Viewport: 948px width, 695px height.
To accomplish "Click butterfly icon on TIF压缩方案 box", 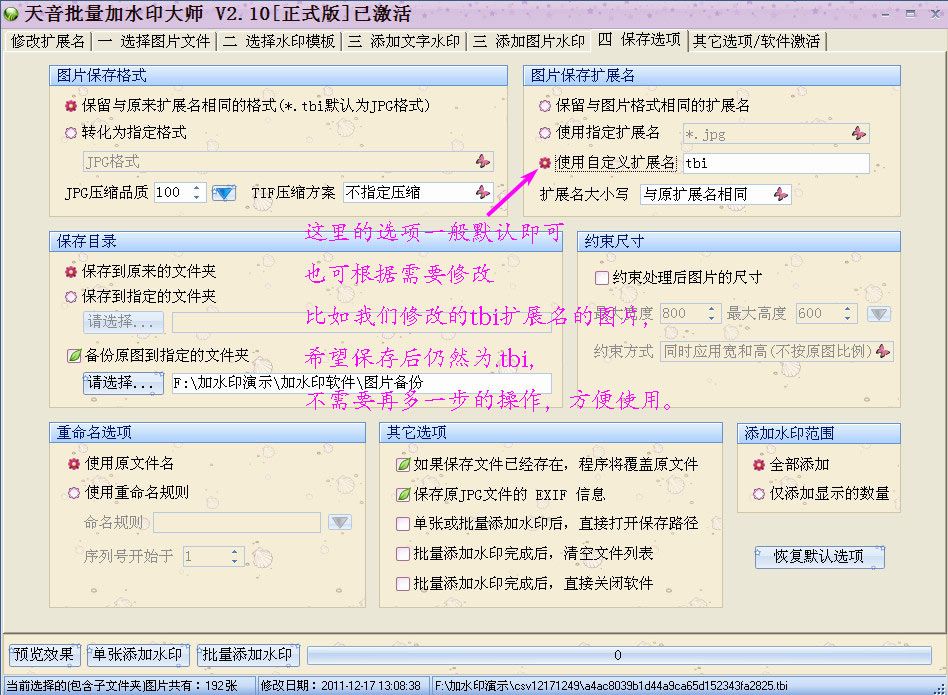I will [482, 192].
